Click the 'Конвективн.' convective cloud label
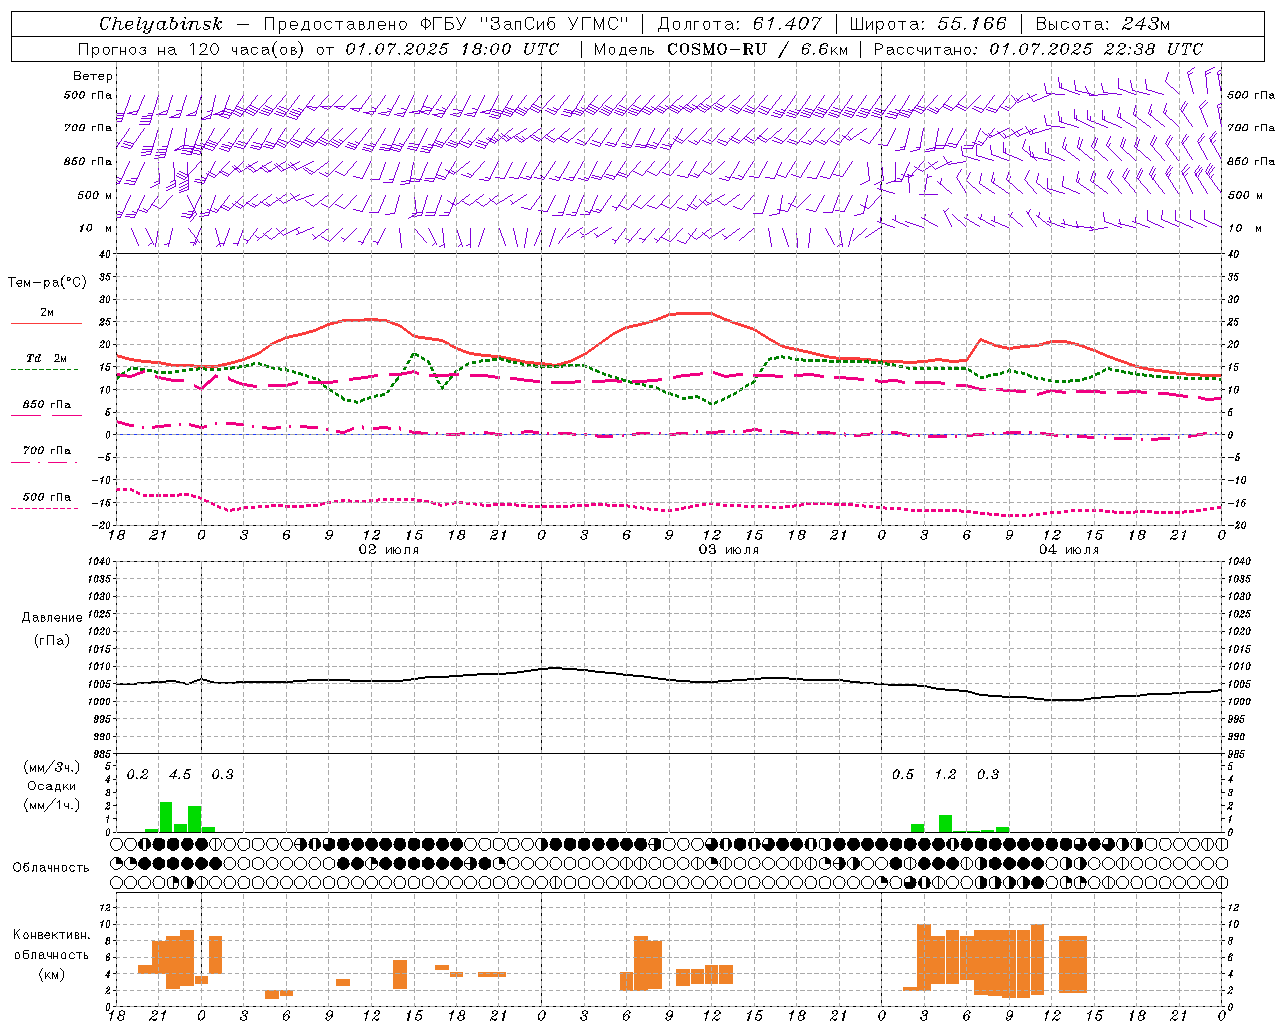 tap(52, 935)
